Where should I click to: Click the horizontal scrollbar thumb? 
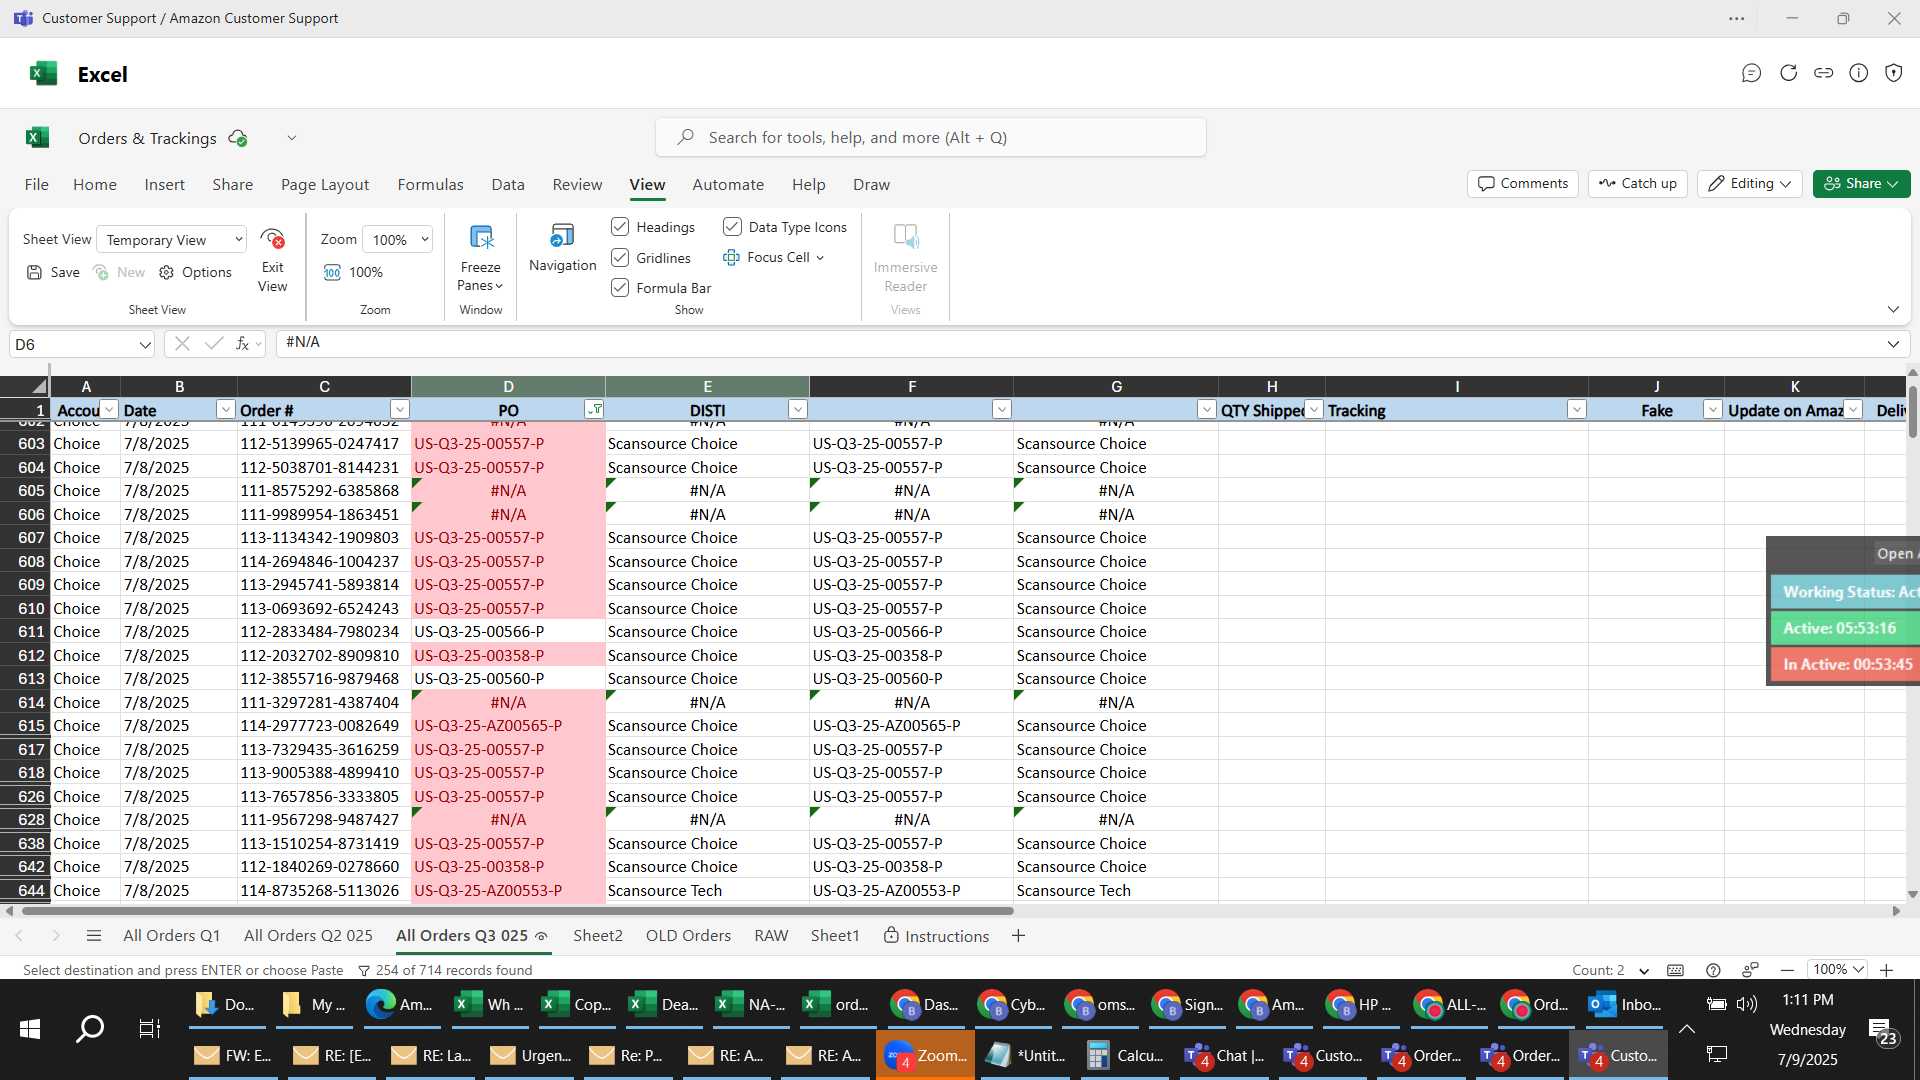(517, 911)
